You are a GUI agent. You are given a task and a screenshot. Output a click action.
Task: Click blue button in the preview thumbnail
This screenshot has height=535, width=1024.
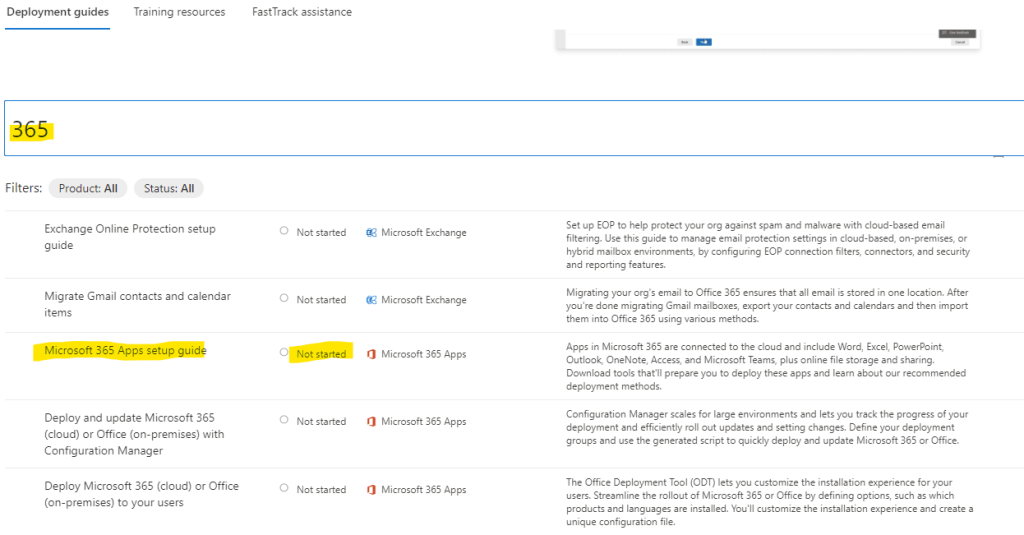coord(703,42)
